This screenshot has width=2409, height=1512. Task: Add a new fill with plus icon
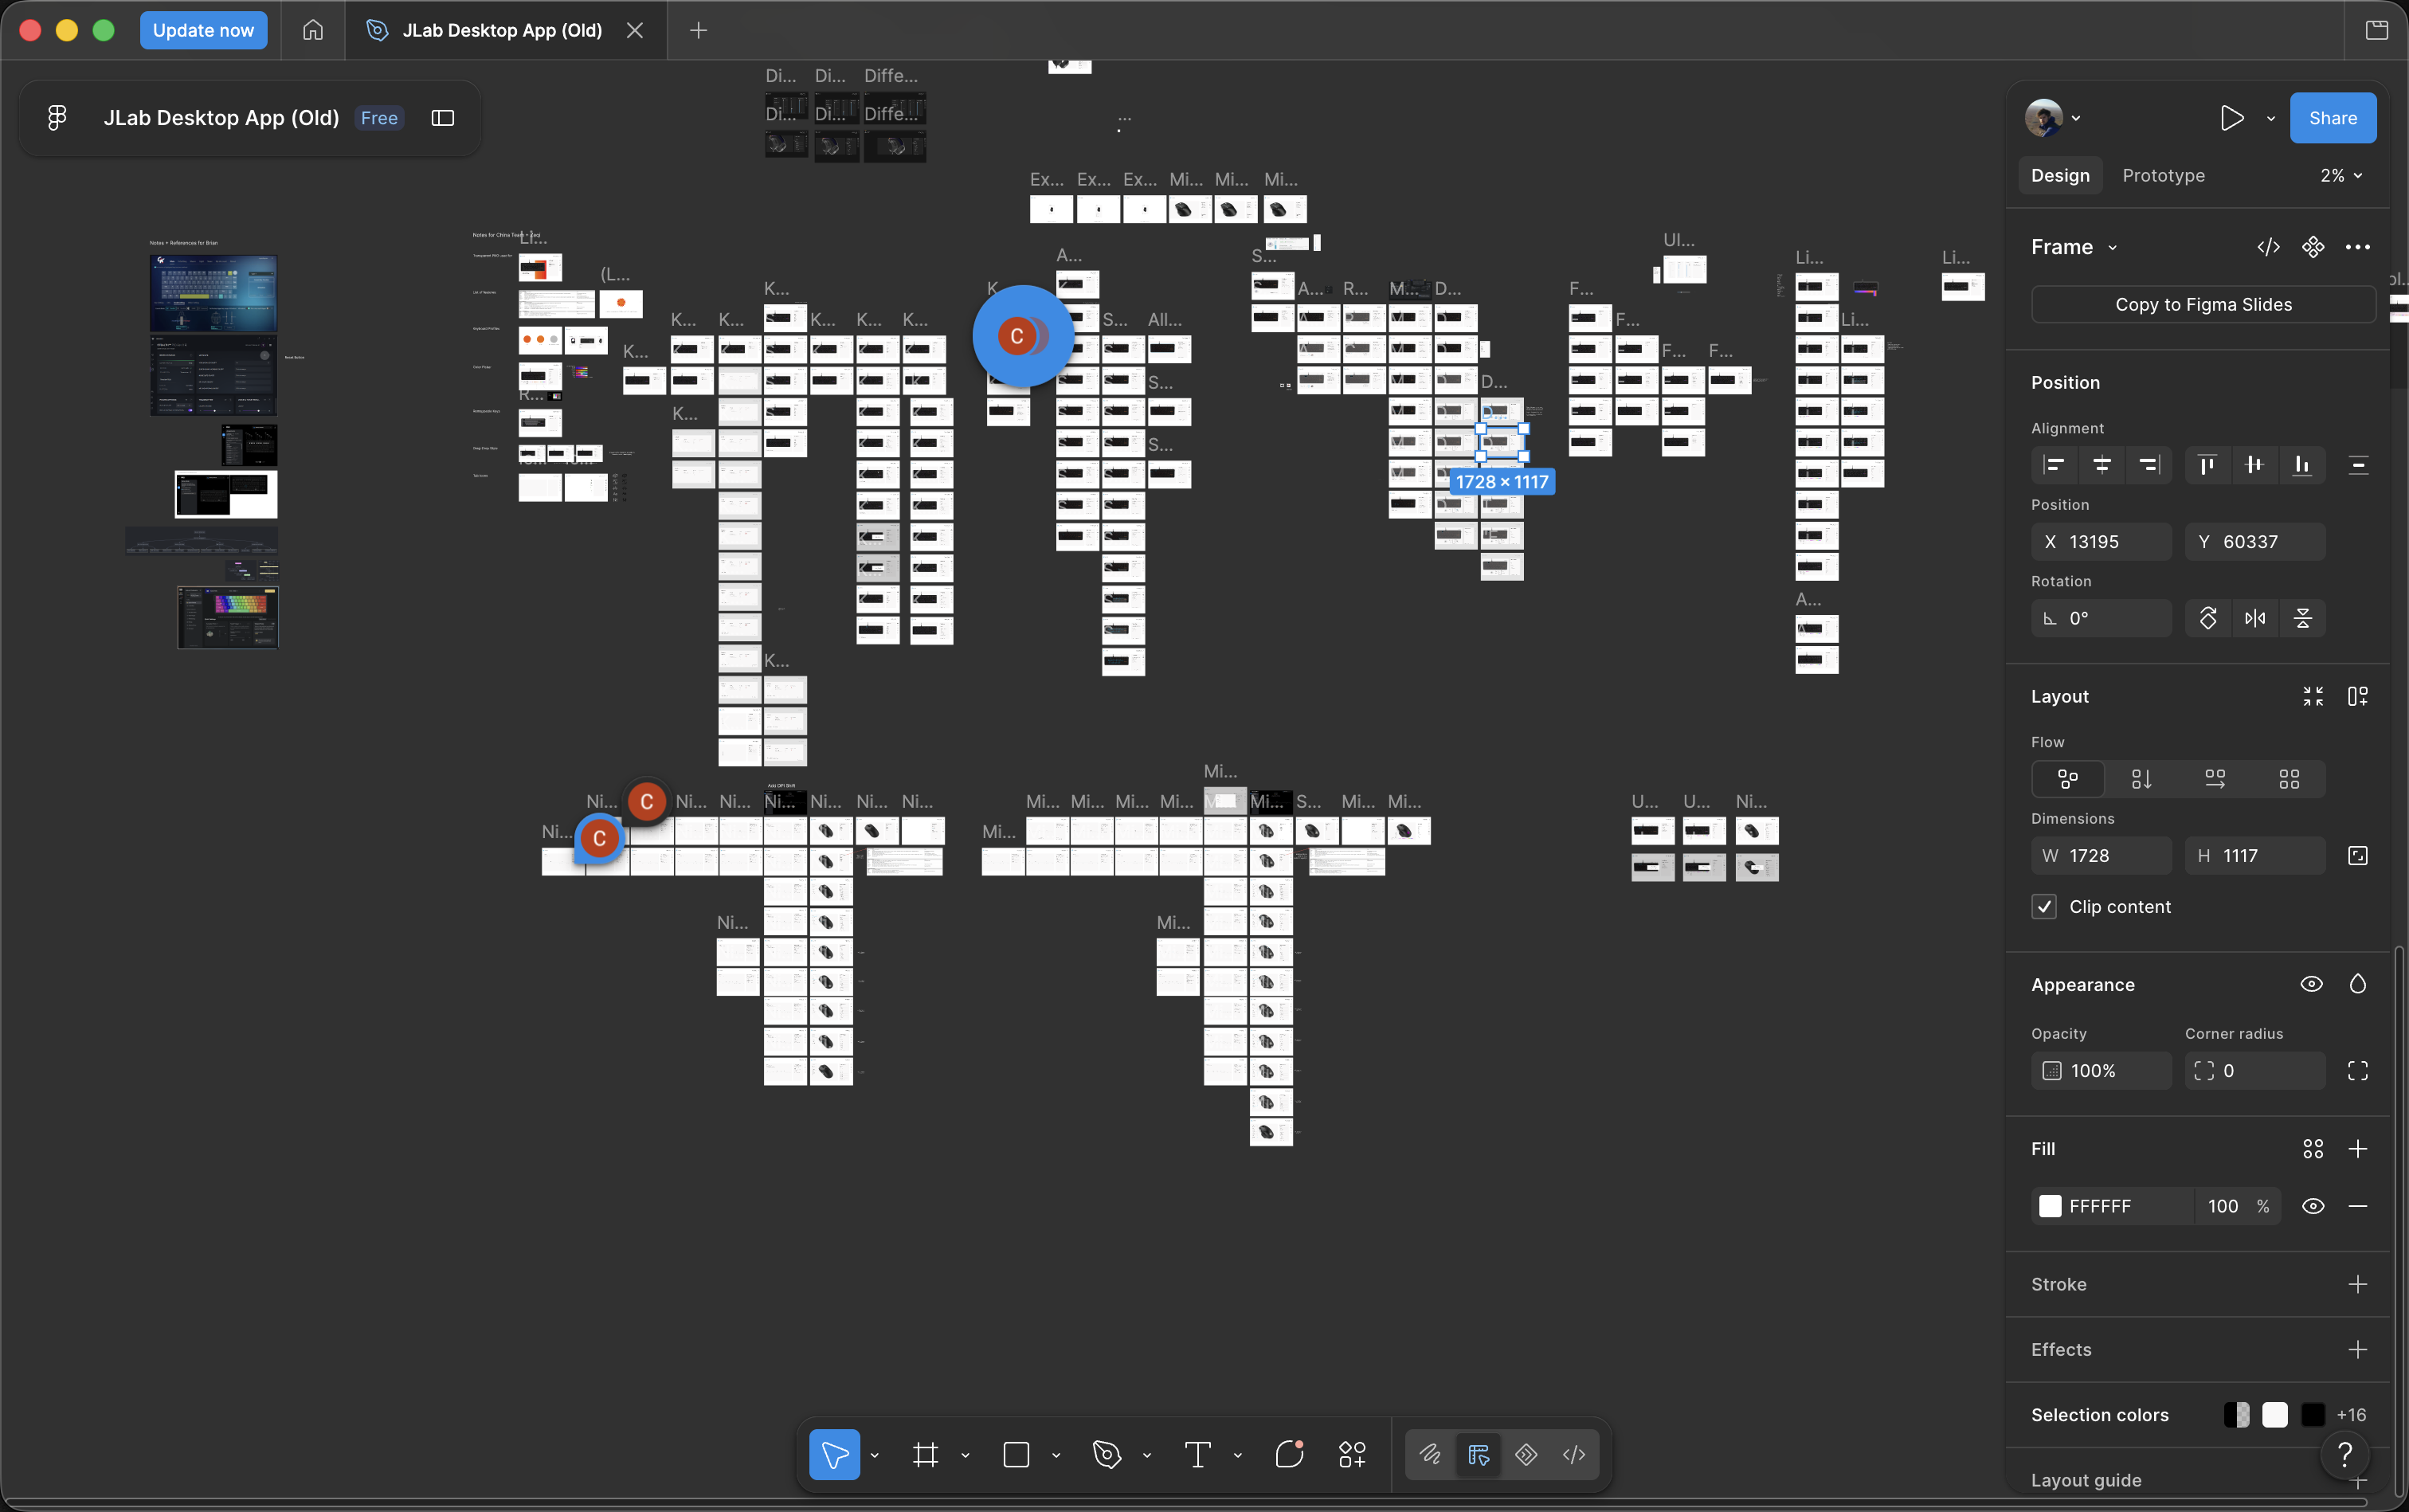point(2357,1149)
